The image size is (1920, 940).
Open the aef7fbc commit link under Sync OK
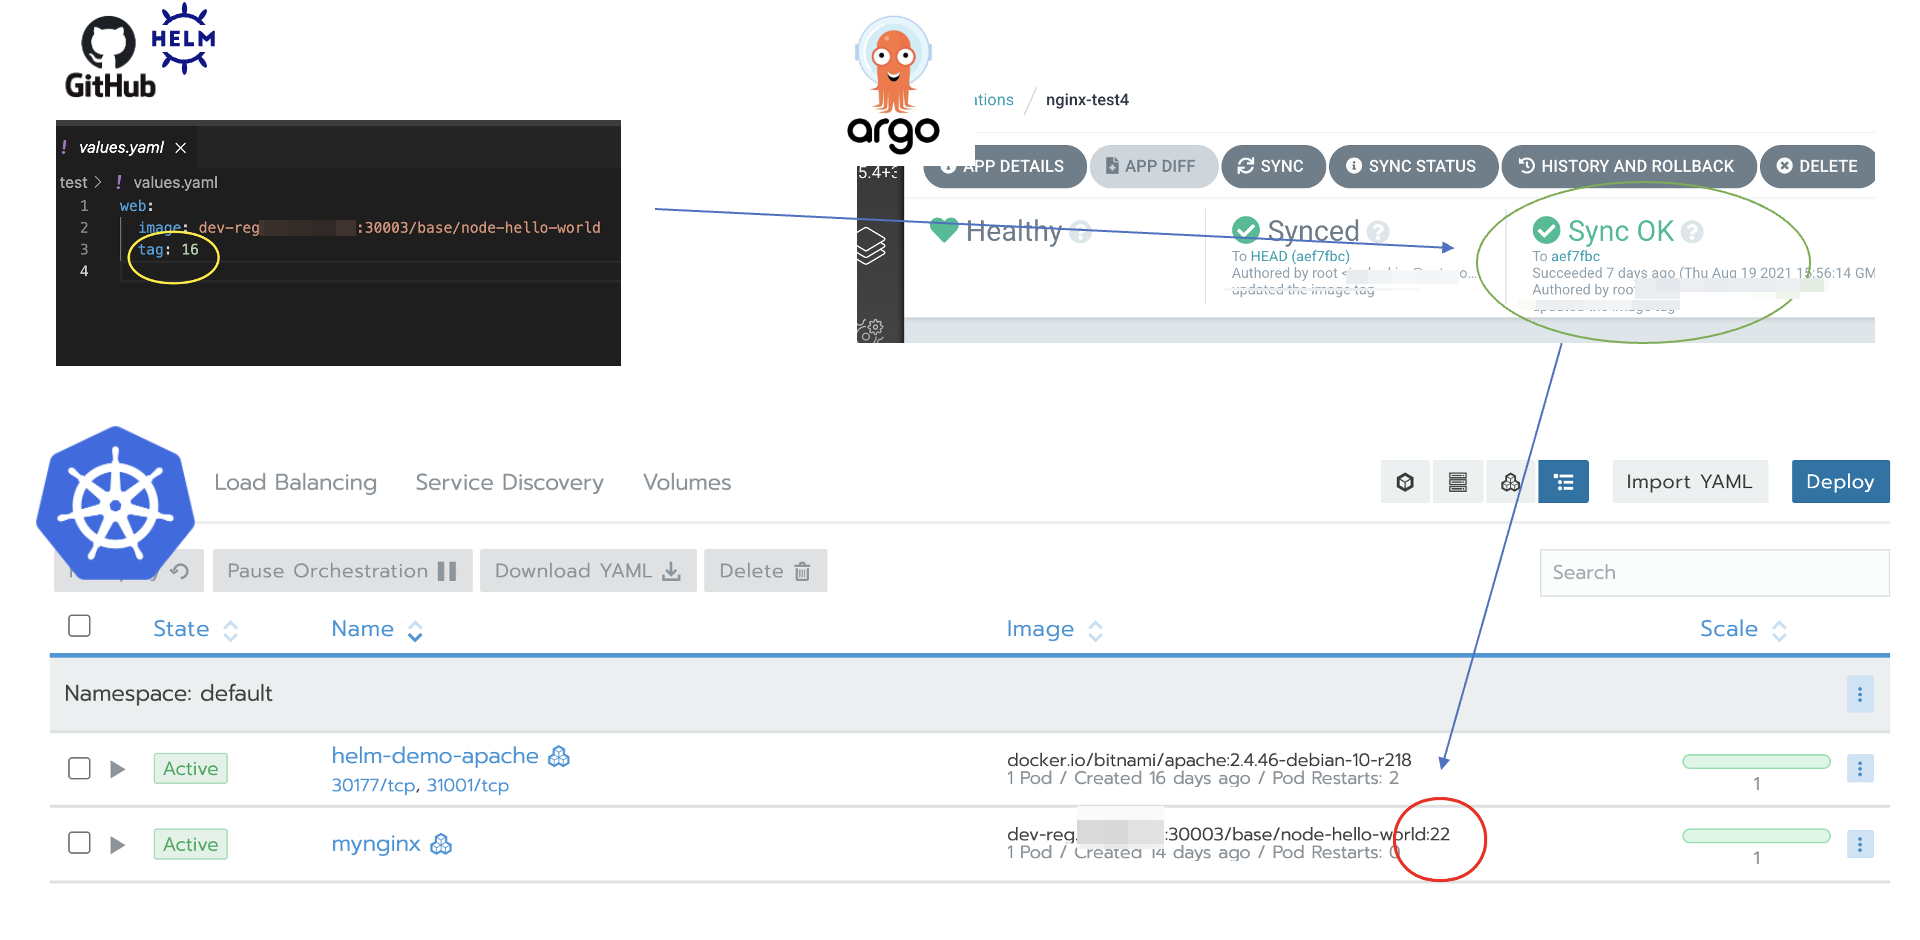click(1575, 256)
